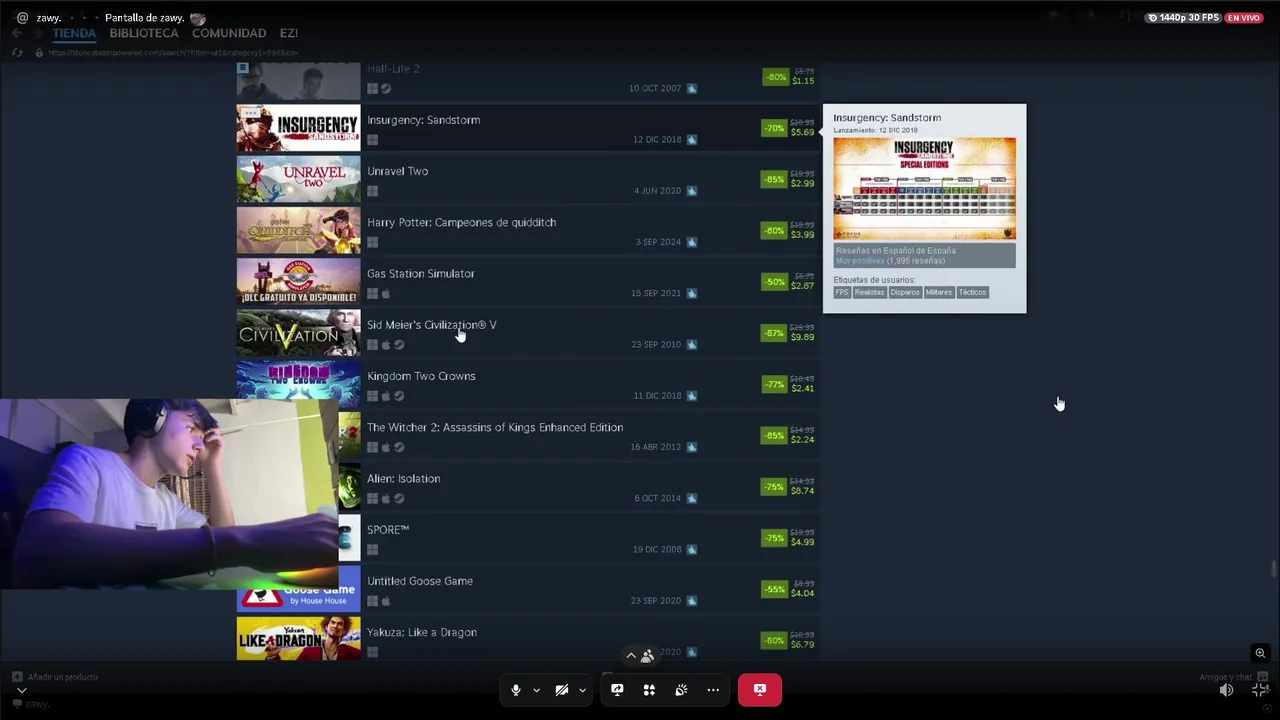Click the -55% discount on Goose Game
The width and height of the screenshot is (1280, 720).
(774, 589)
